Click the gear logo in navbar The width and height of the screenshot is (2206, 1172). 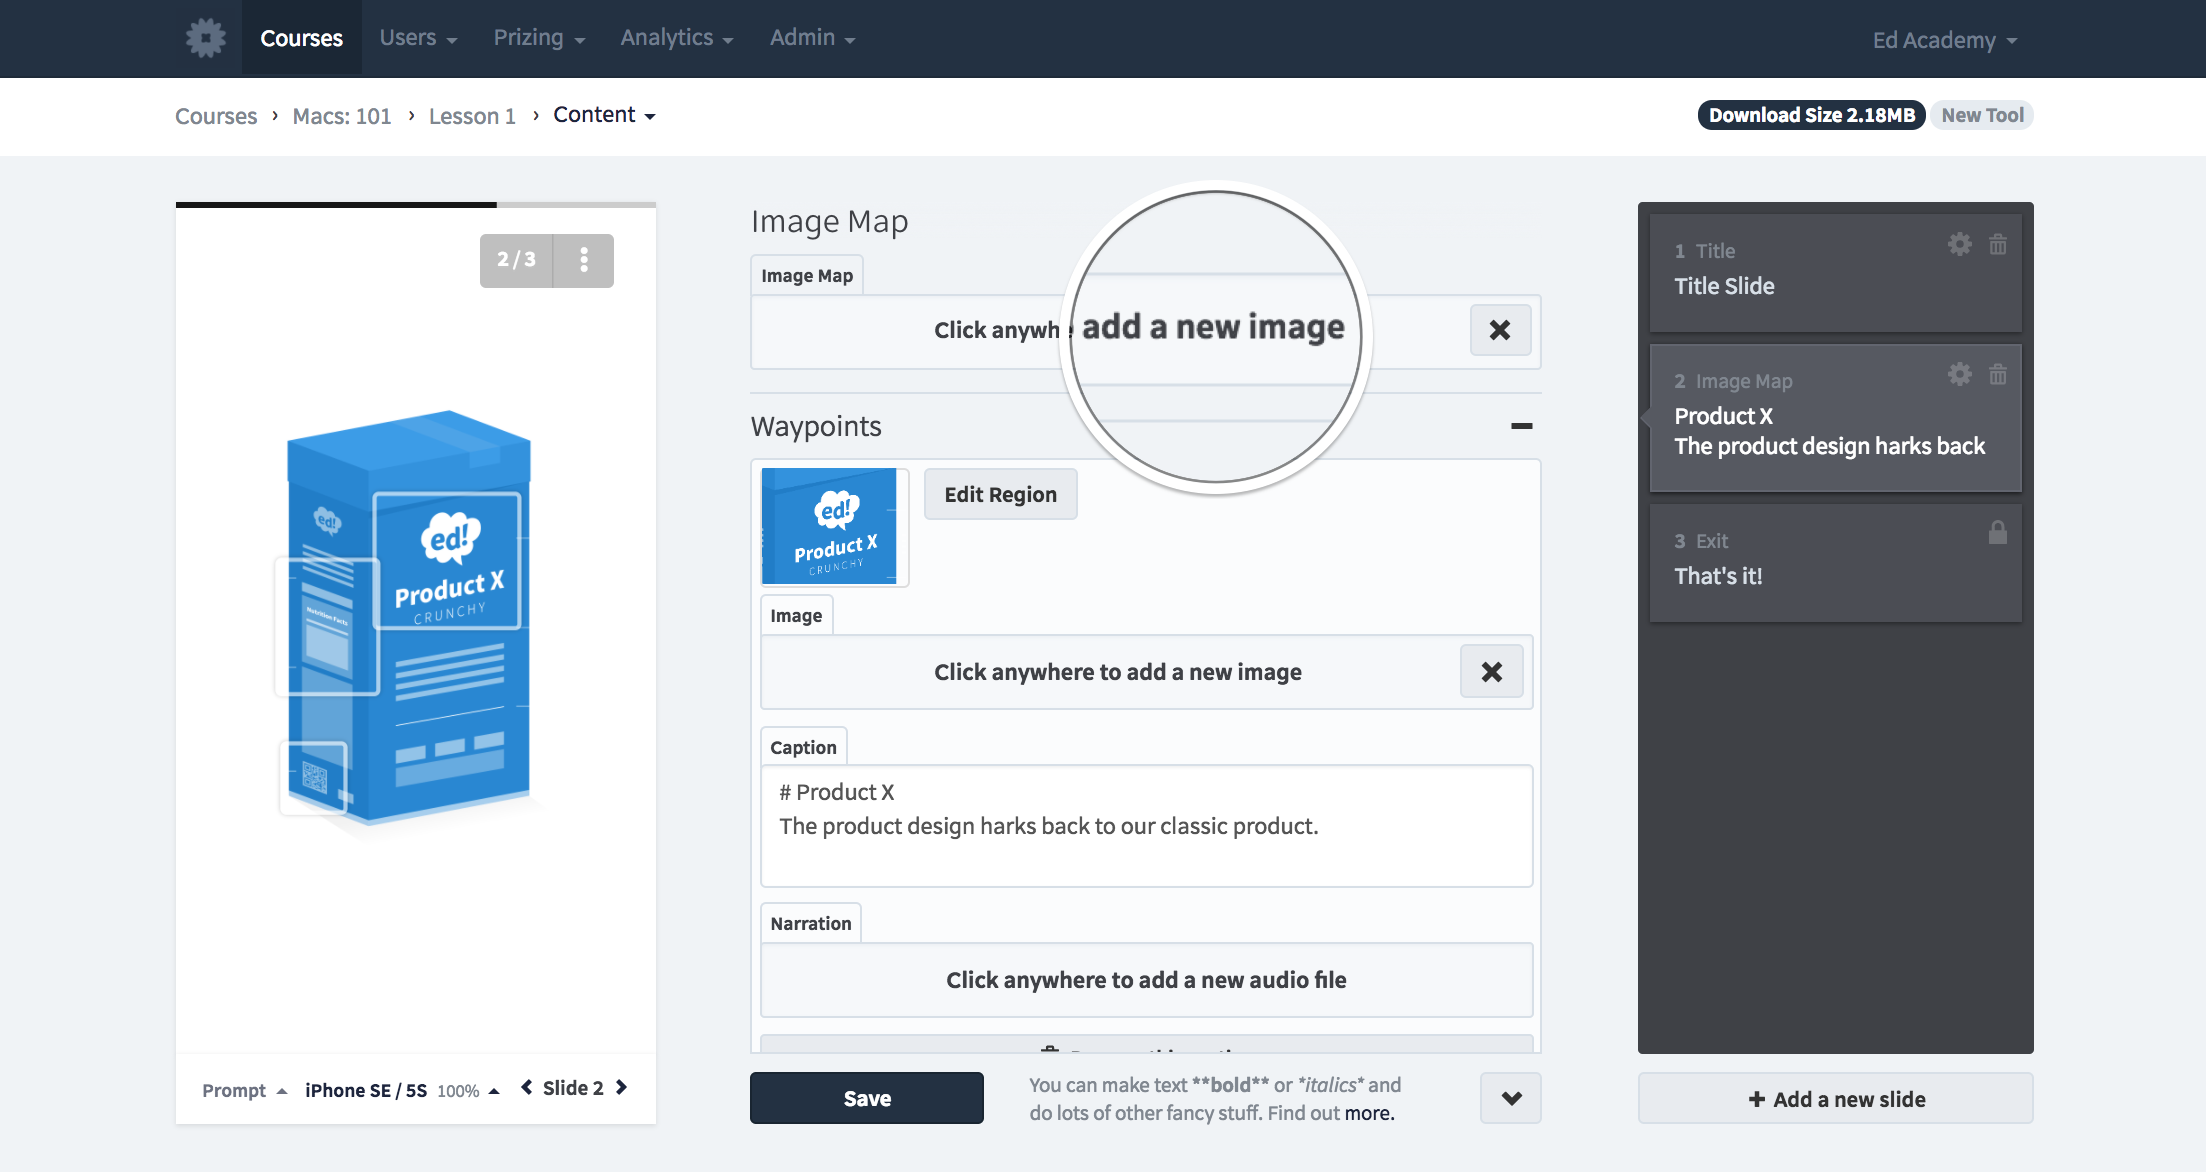point(206,38)
